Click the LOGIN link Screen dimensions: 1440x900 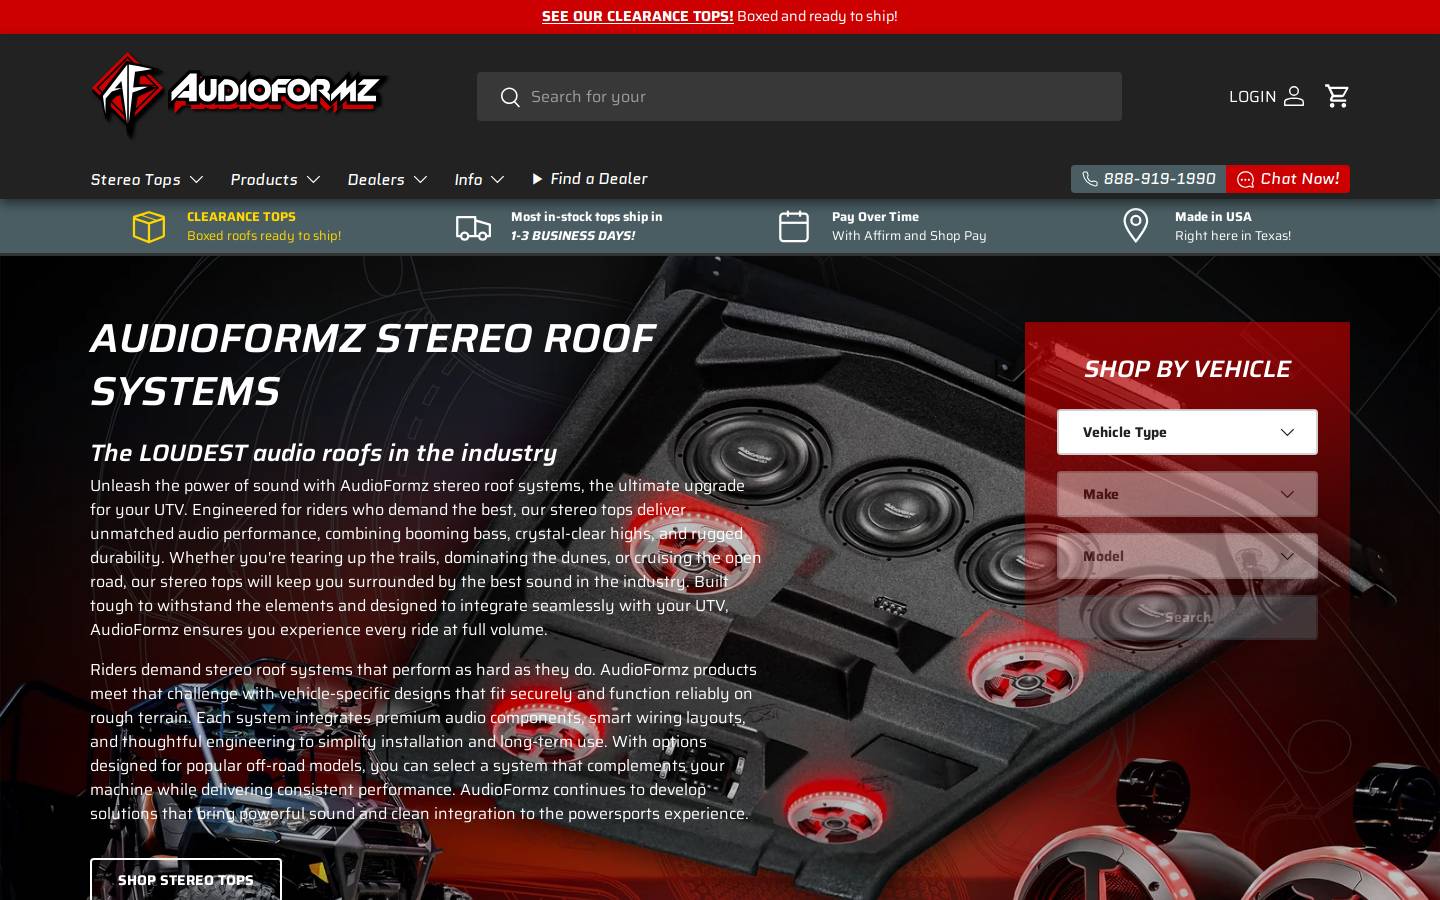tap(1252, 97)
